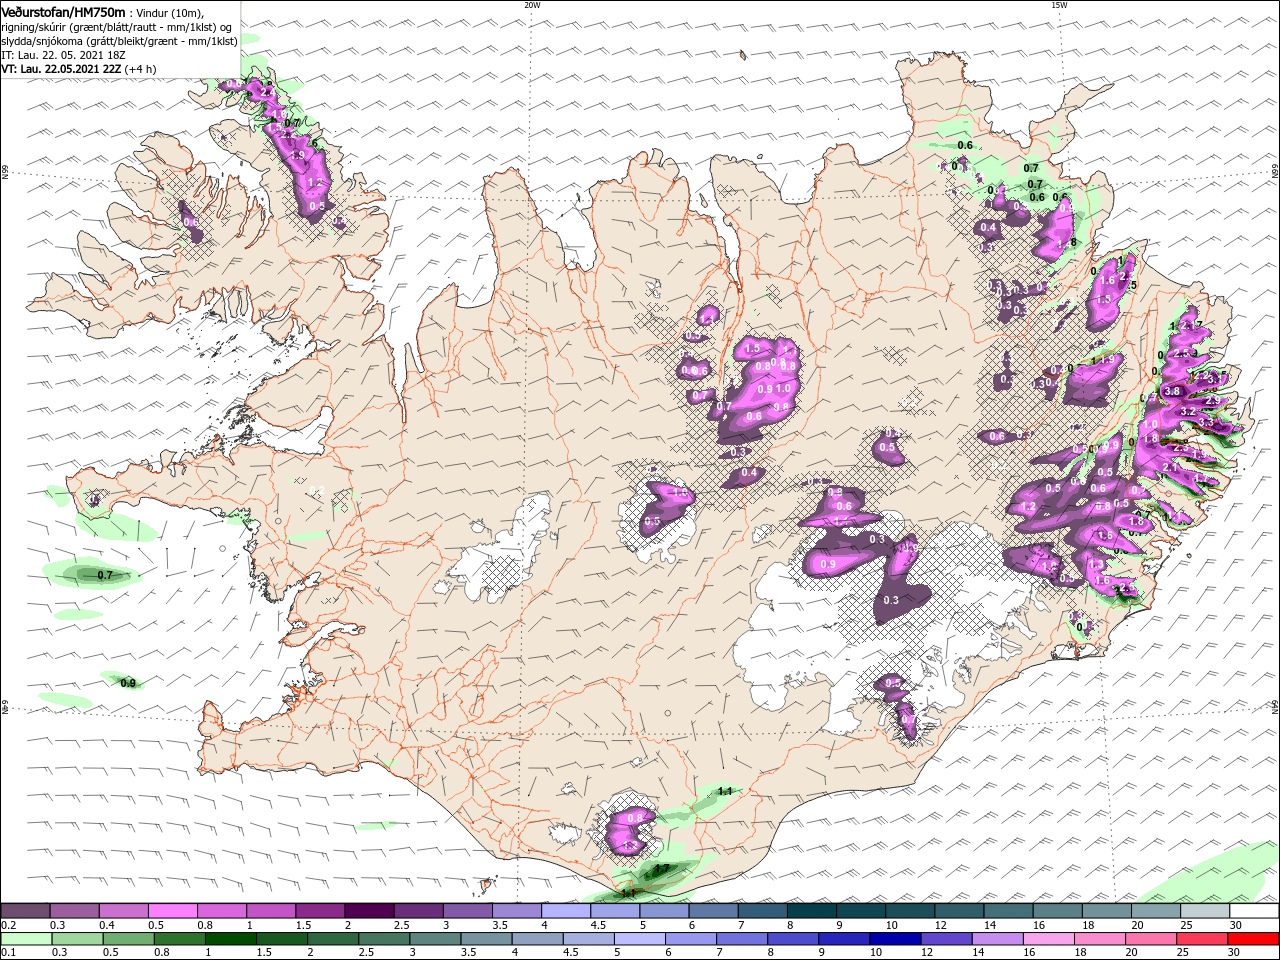
Task: Click the 3.8 snowfall value in the Eastfjords
Action: (1173, 391)
